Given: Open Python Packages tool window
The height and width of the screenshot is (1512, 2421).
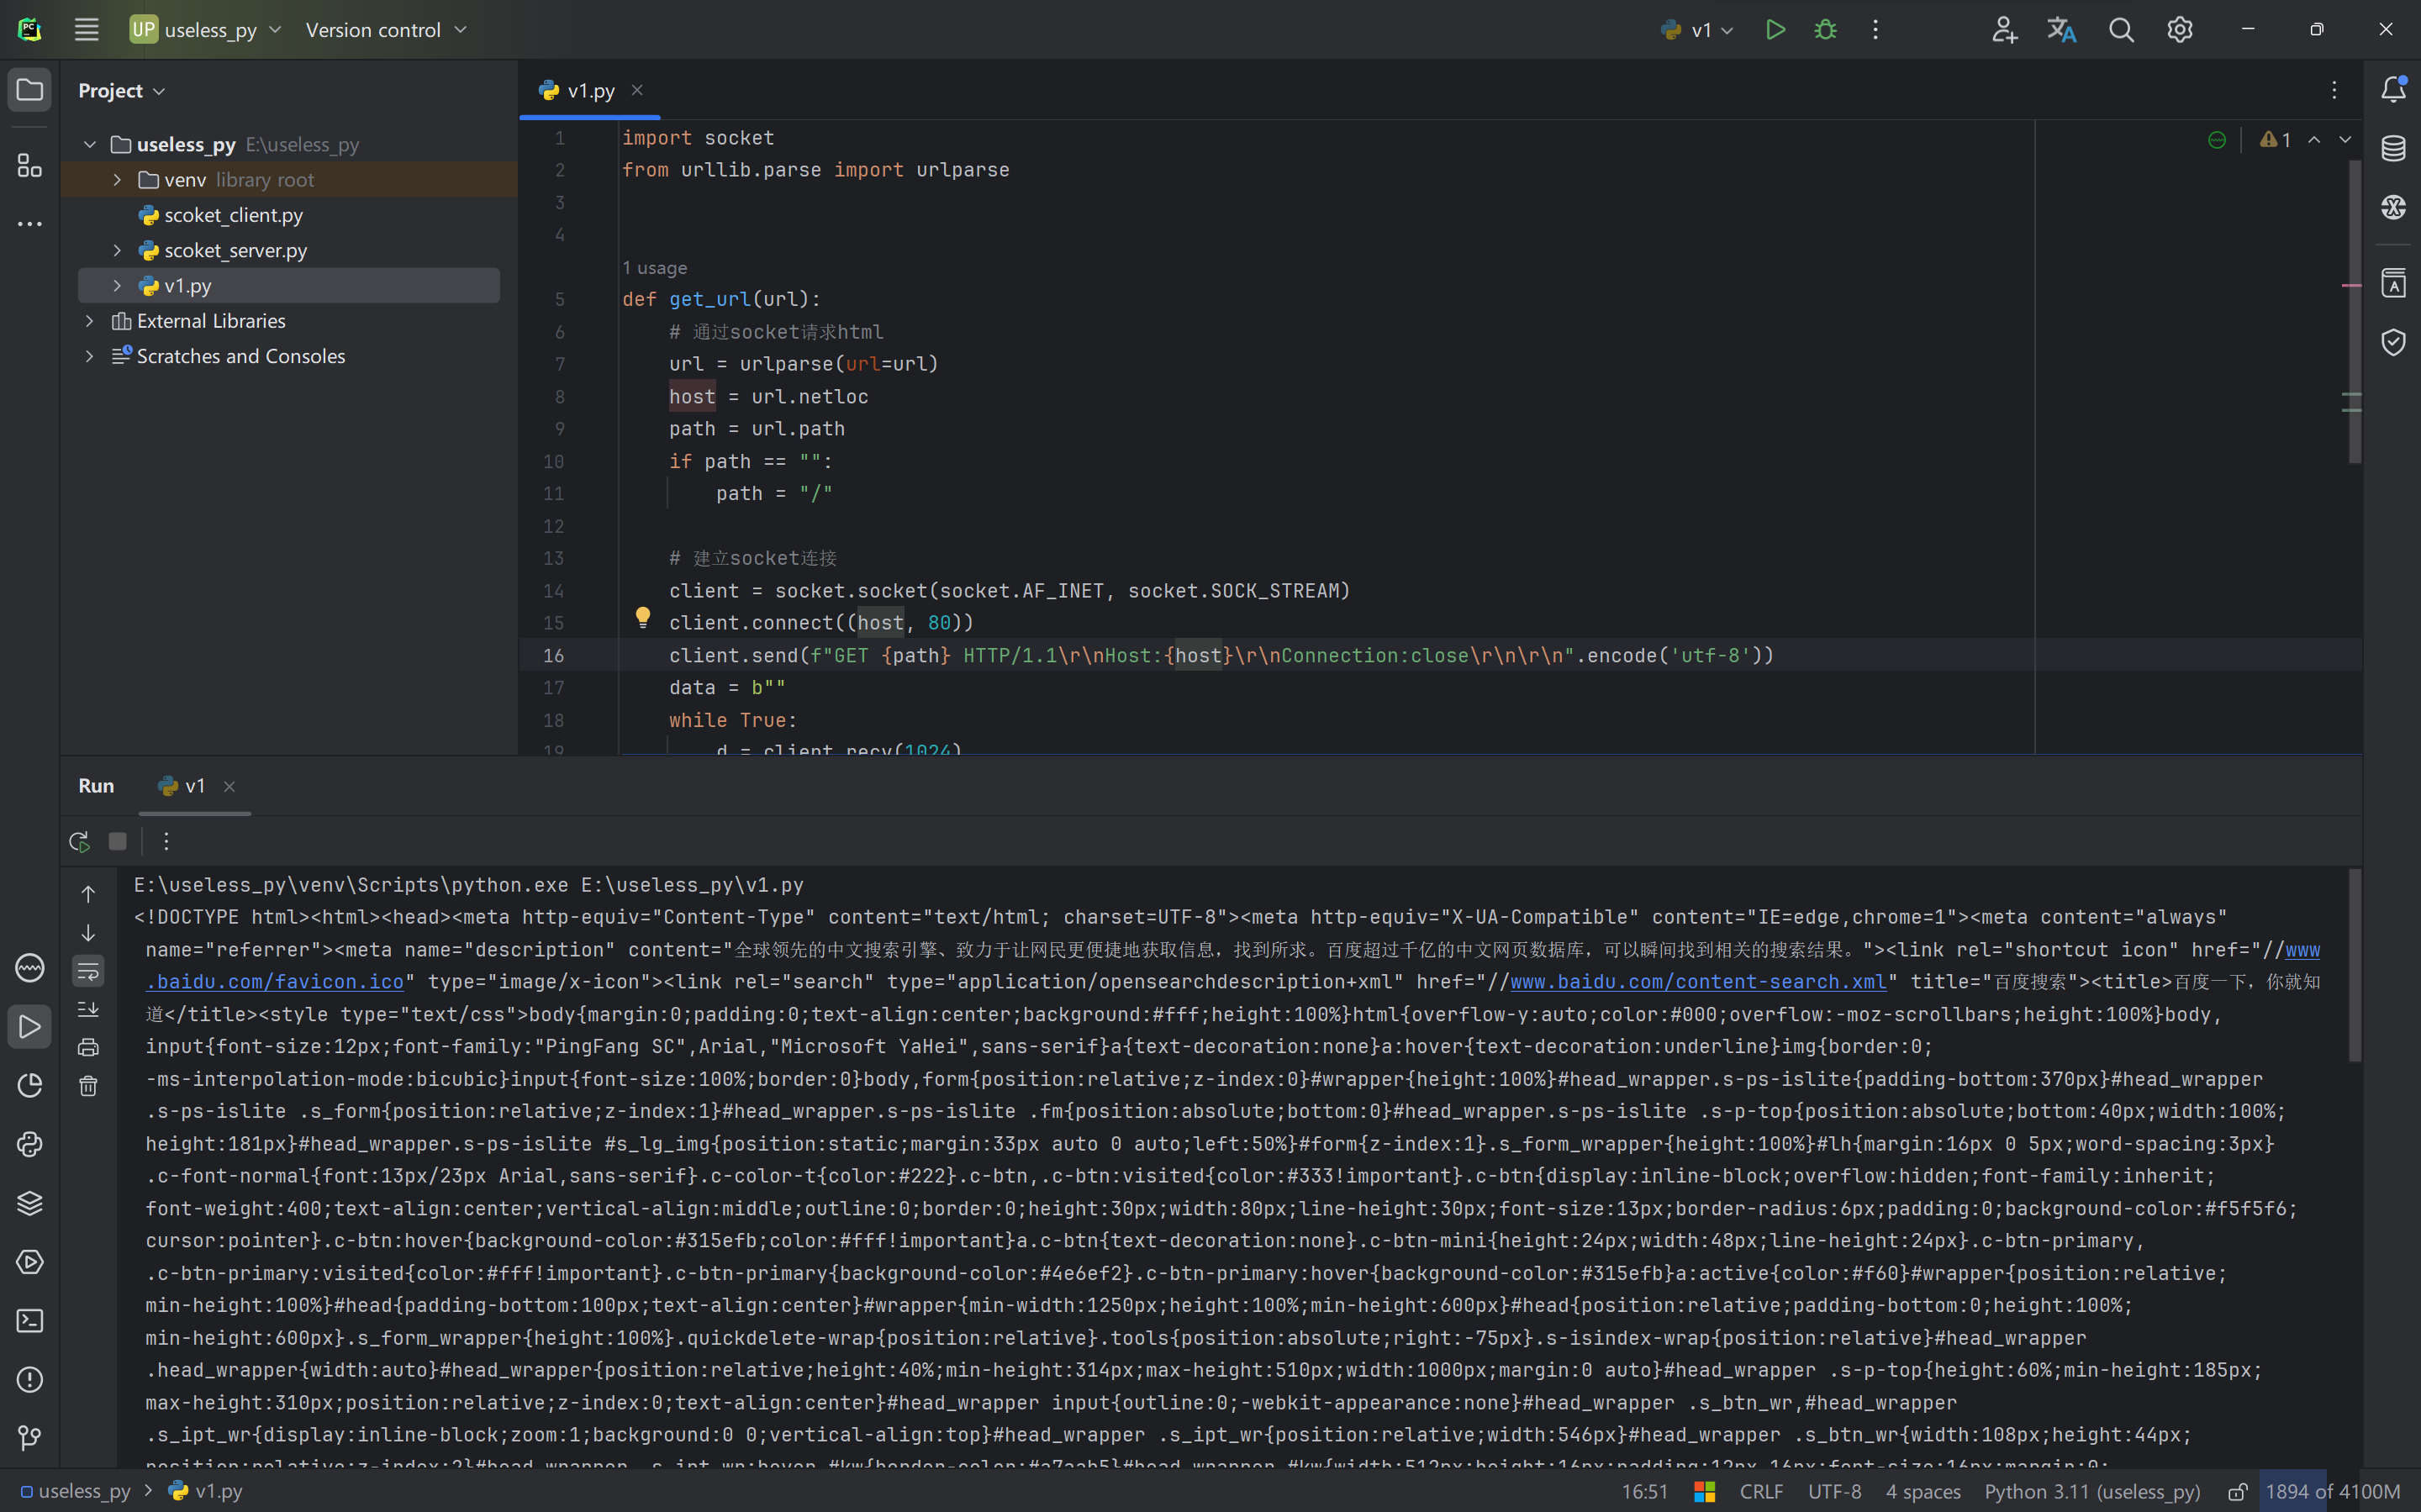Looking at the screenshot, I should coord(30,1203).
